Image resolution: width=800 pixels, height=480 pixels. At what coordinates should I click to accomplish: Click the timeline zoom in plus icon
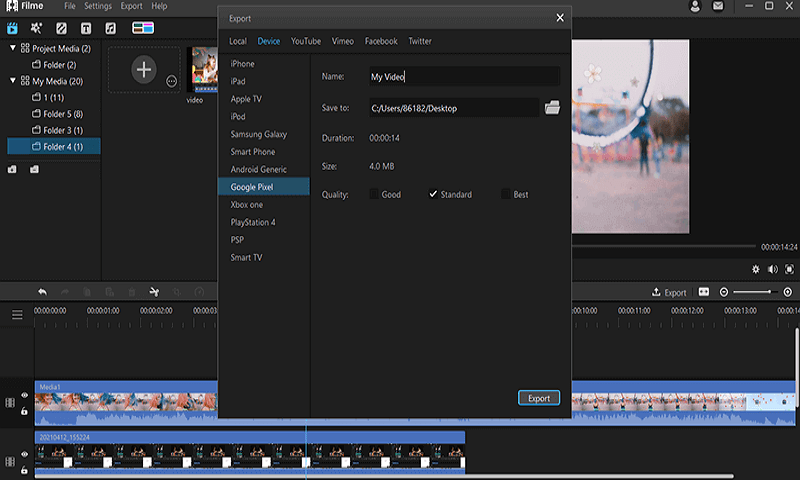(x=788, y=292)
